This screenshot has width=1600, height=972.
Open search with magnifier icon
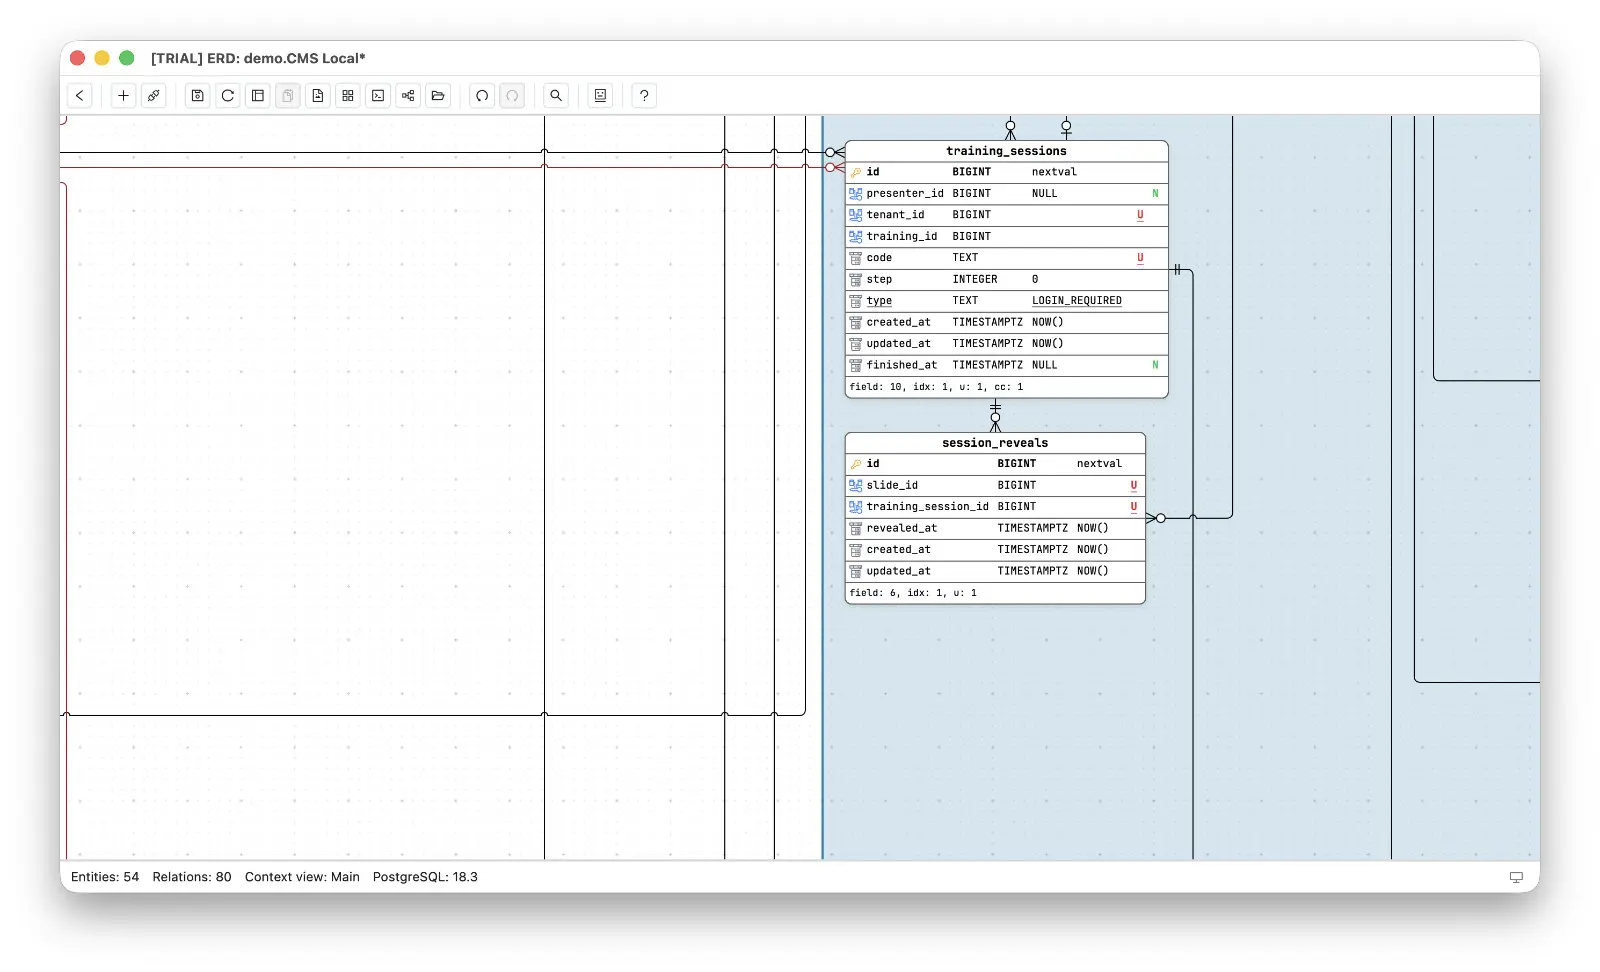(556, 96)
